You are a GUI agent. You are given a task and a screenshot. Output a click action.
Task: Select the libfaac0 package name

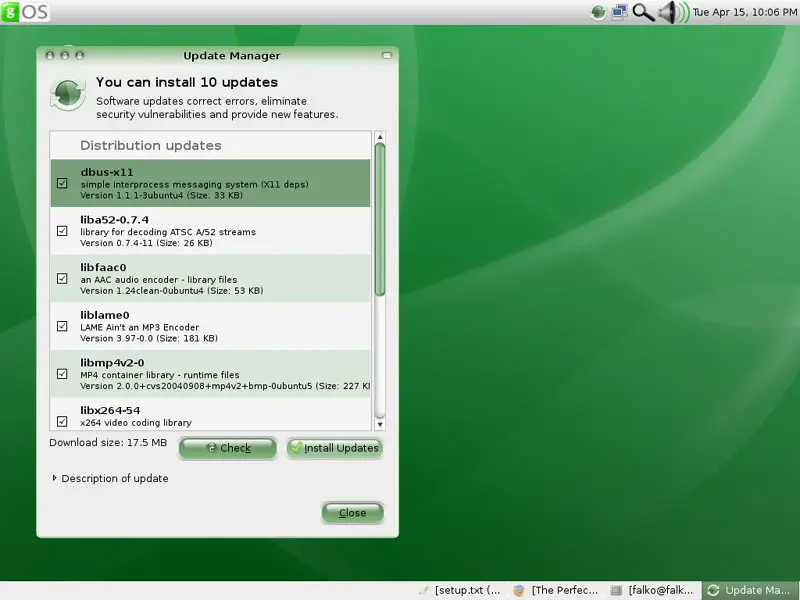pos(103,267)
